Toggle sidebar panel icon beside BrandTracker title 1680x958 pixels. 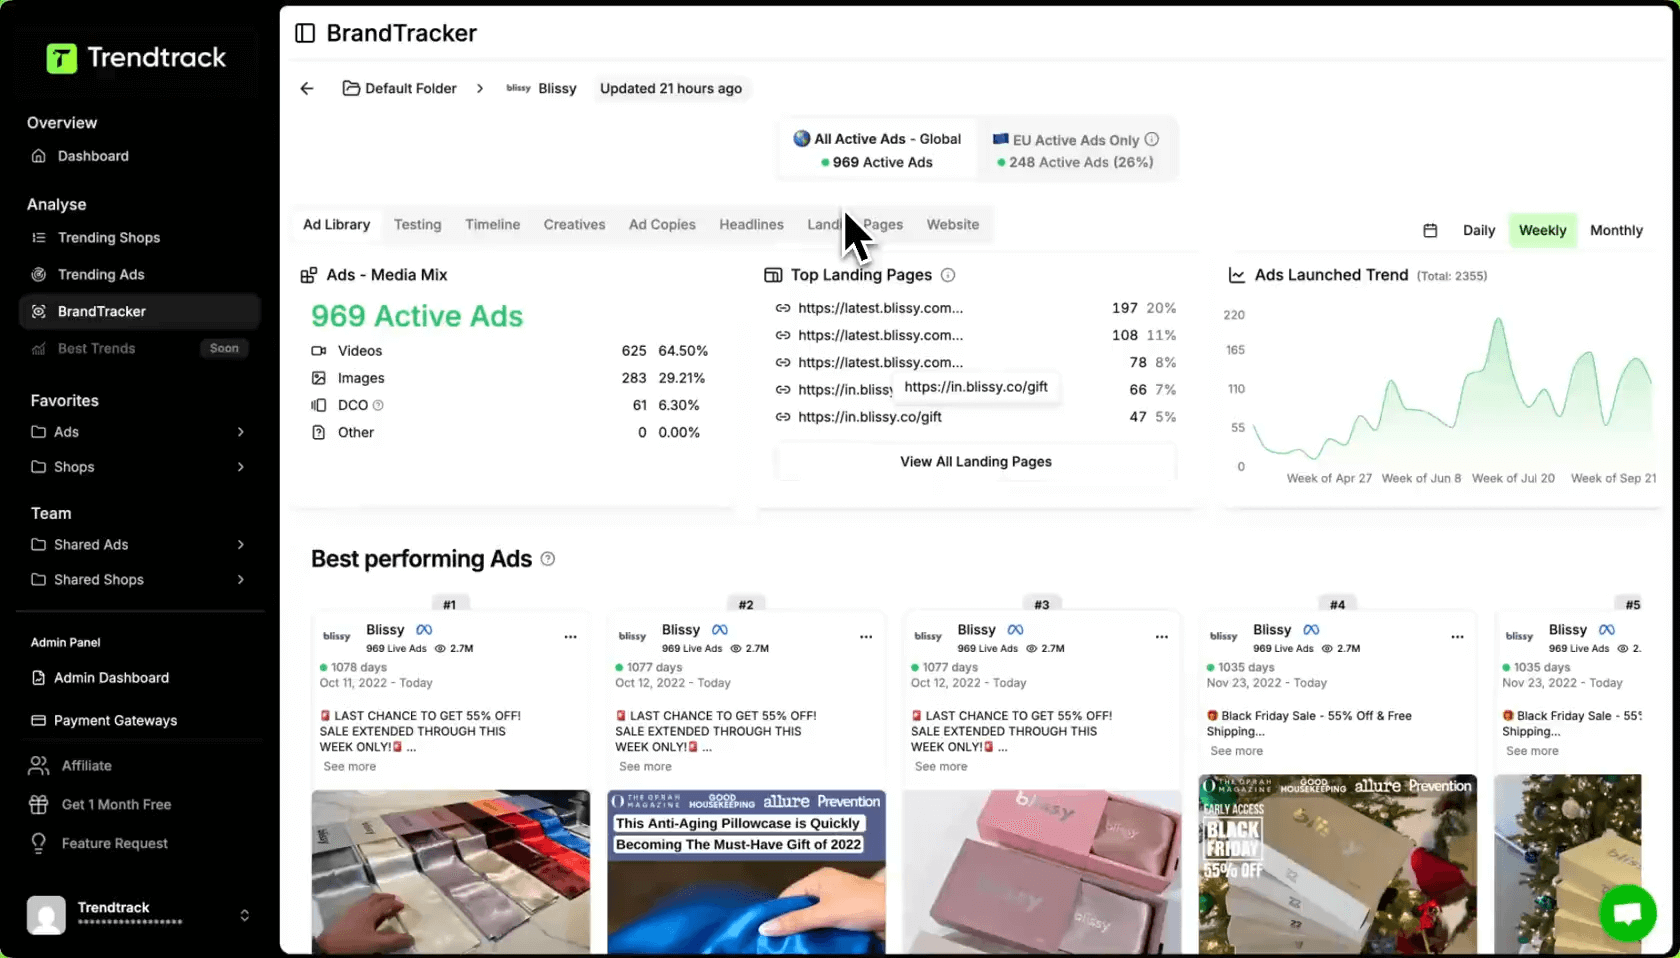(305, 33)
